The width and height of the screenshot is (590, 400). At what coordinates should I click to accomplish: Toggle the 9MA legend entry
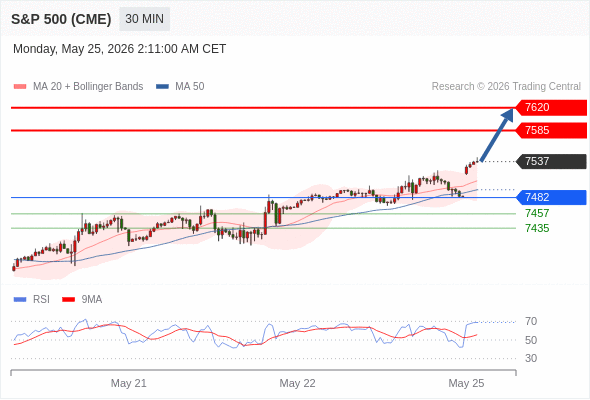[82, 300]
